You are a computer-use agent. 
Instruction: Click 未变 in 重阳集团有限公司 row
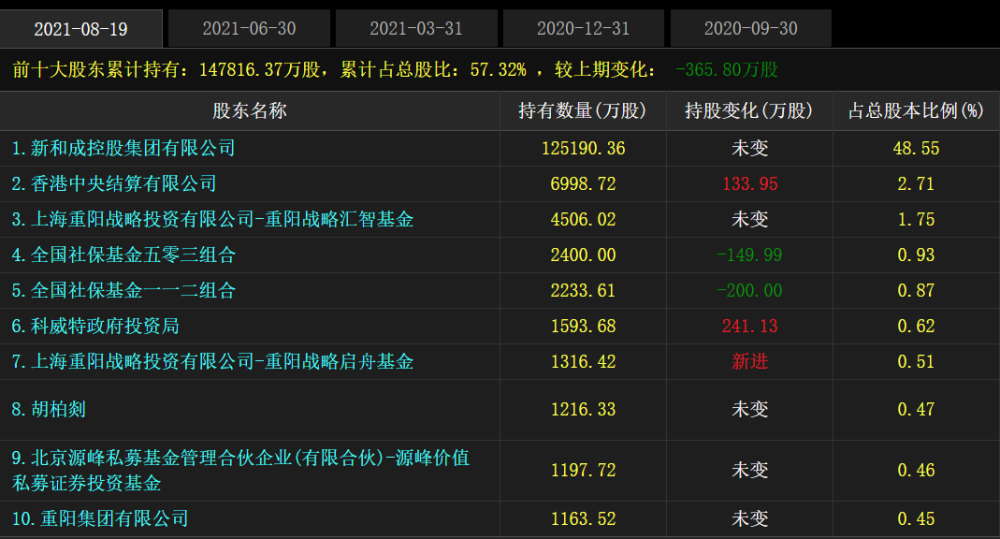coord(749,519)
